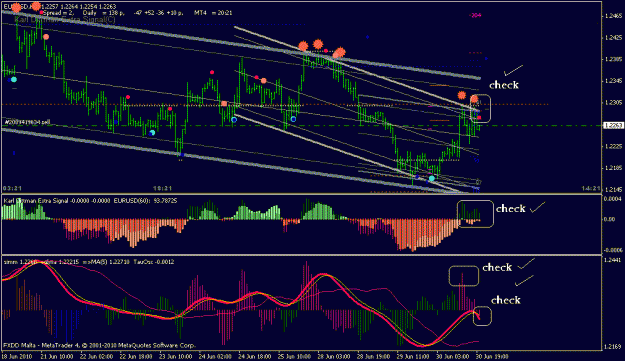625x361 pixels.
Task: Click the 1.2225 price axis label
Action: [x=613, y=146]
